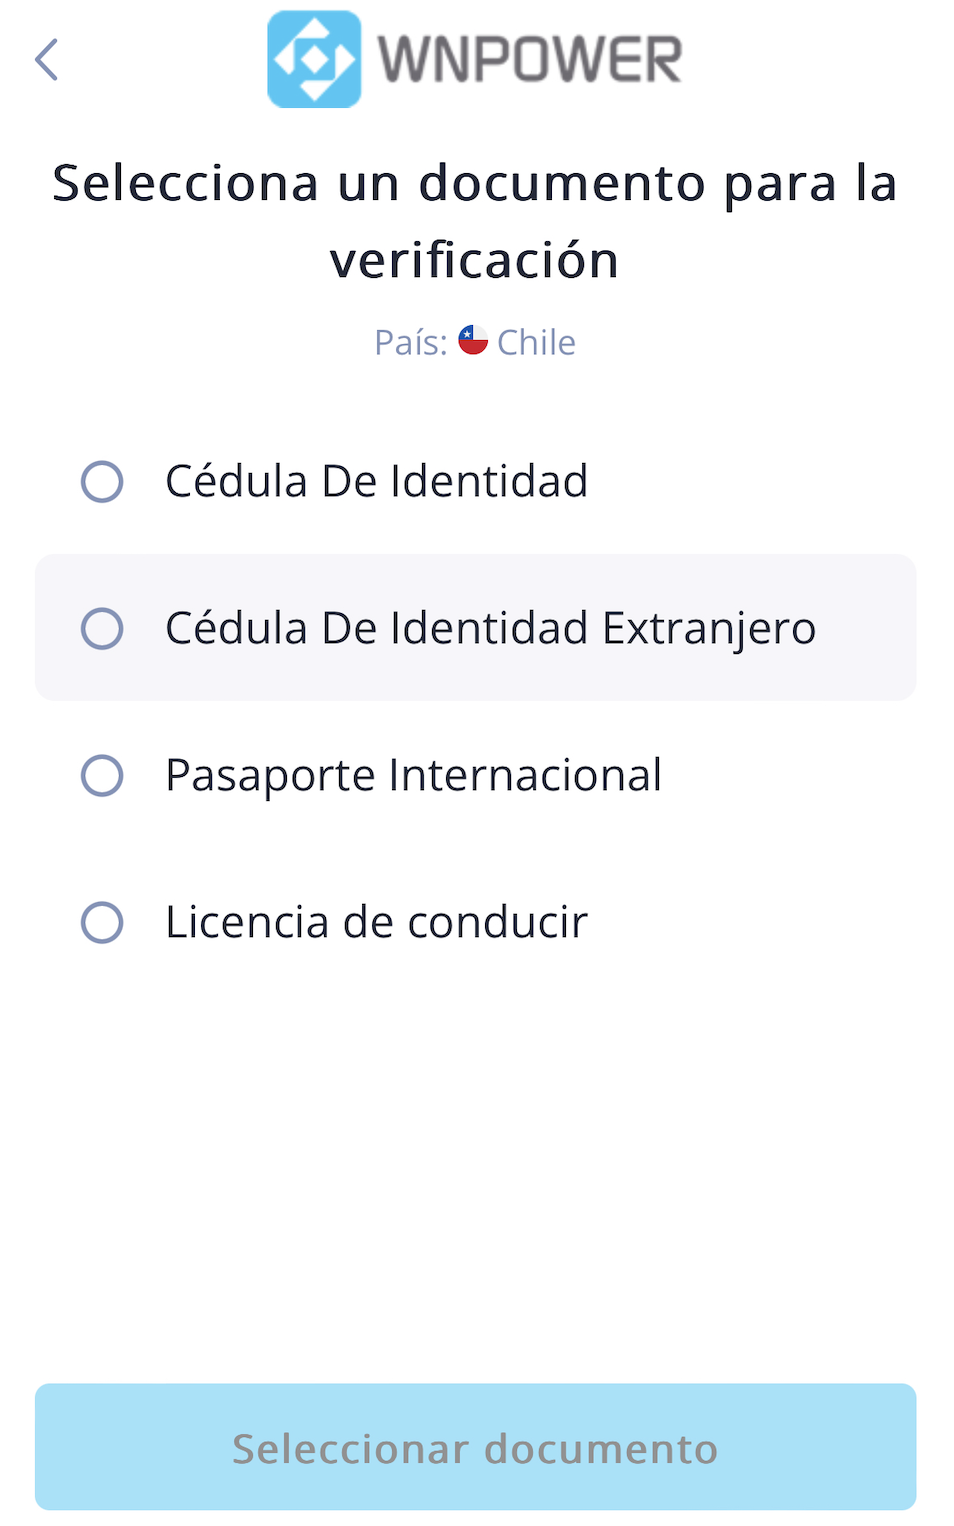Screen dimensions: 954x1526
Task: Click empty right end of highlighted Extranjero row
Action: [868, 628]
